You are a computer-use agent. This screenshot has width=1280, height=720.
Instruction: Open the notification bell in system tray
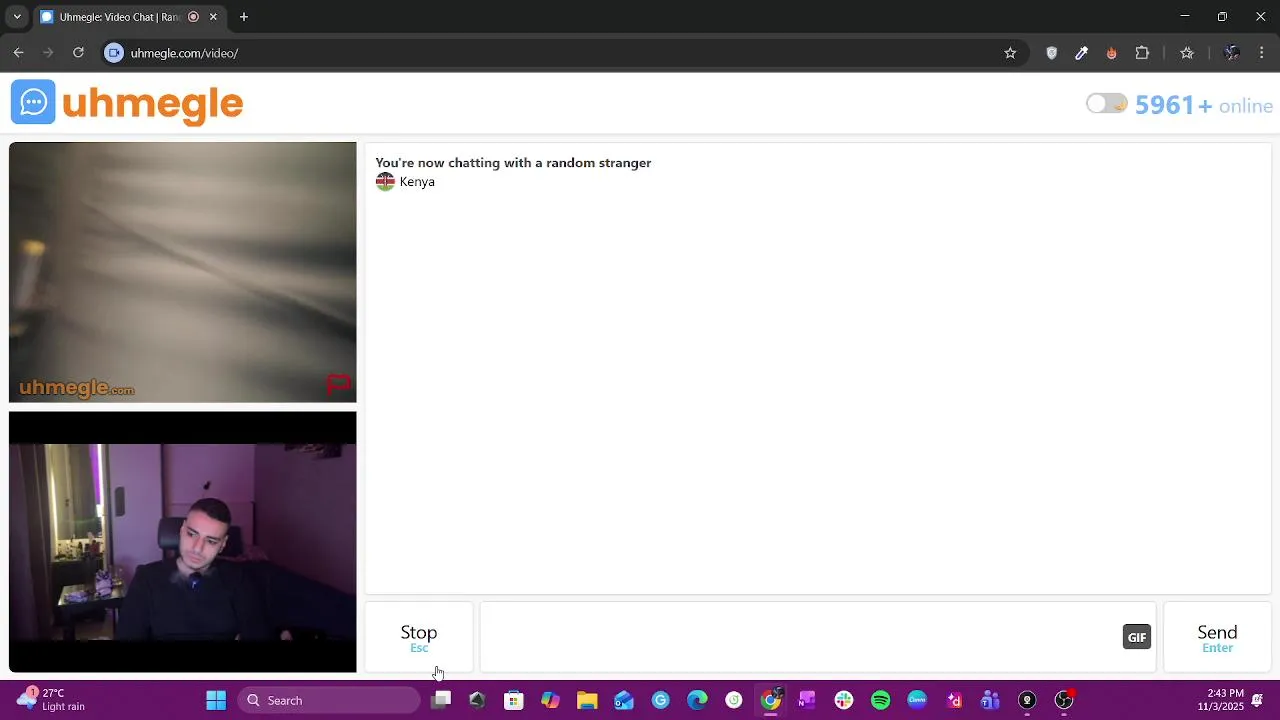click(x=1258, y=700)
